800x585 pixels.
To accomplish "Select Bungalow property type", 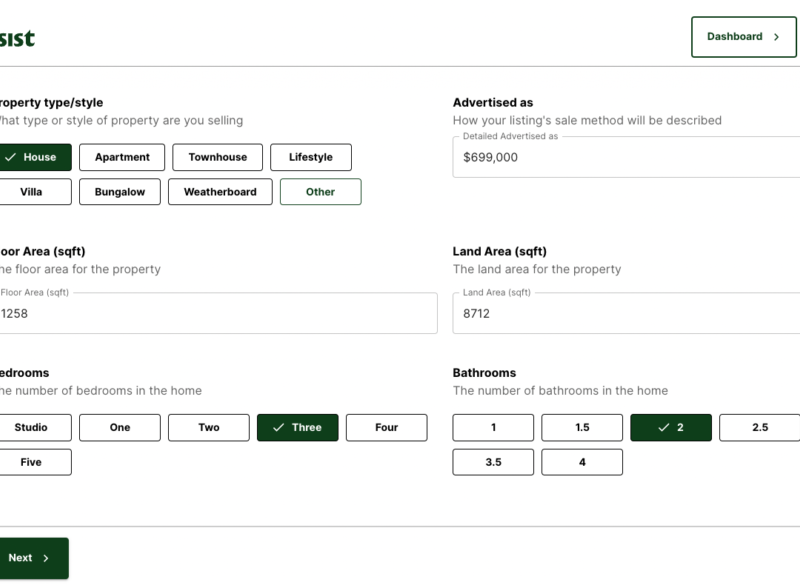I will click(x=119, y=192).
